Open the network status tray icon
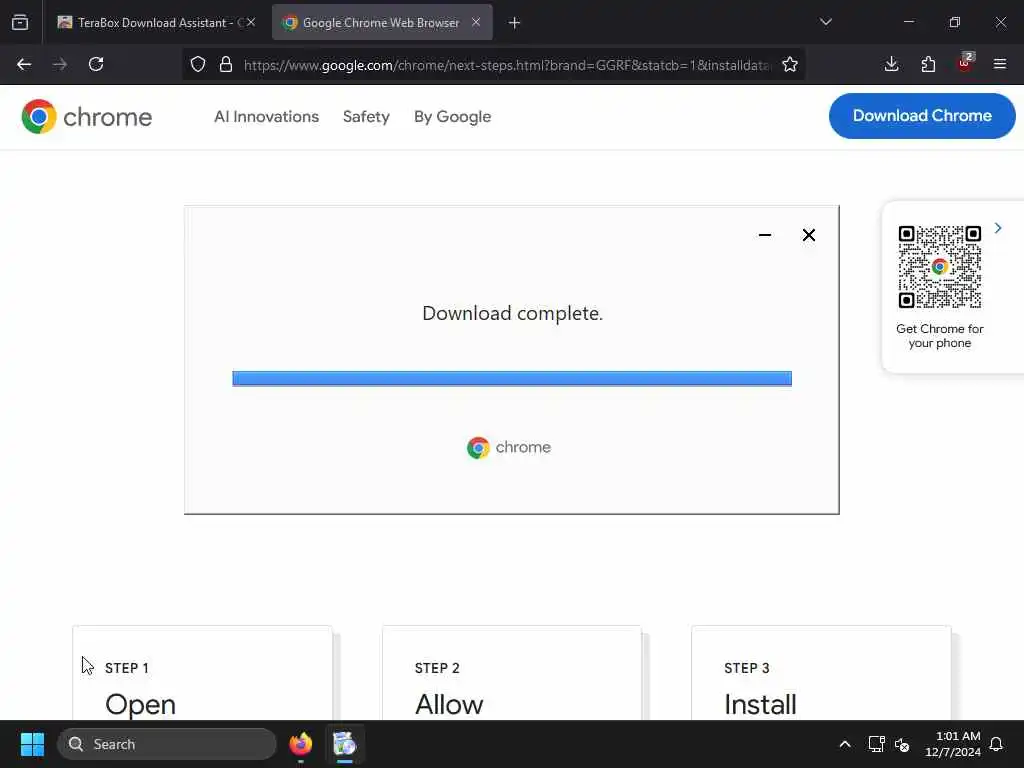 876,744
